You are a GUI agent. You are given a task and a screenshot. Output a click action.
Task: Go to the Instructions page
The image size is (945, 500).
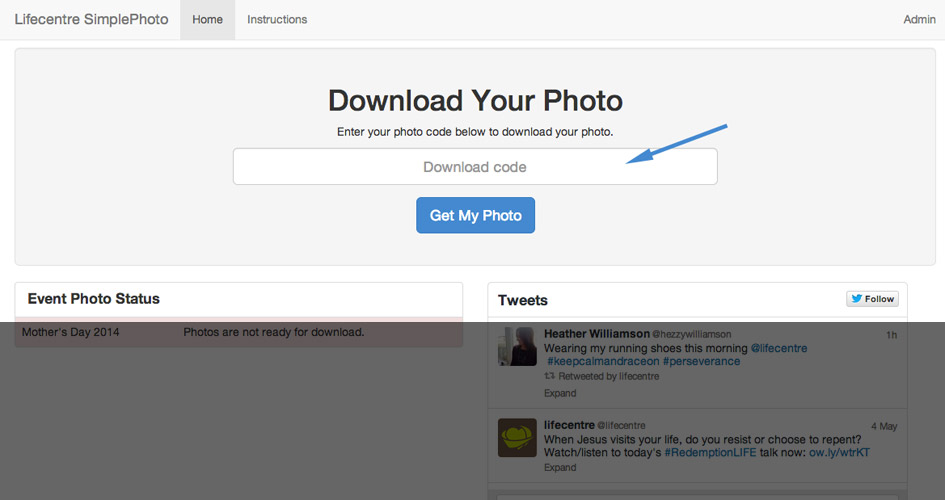click(x=277, y=20)
